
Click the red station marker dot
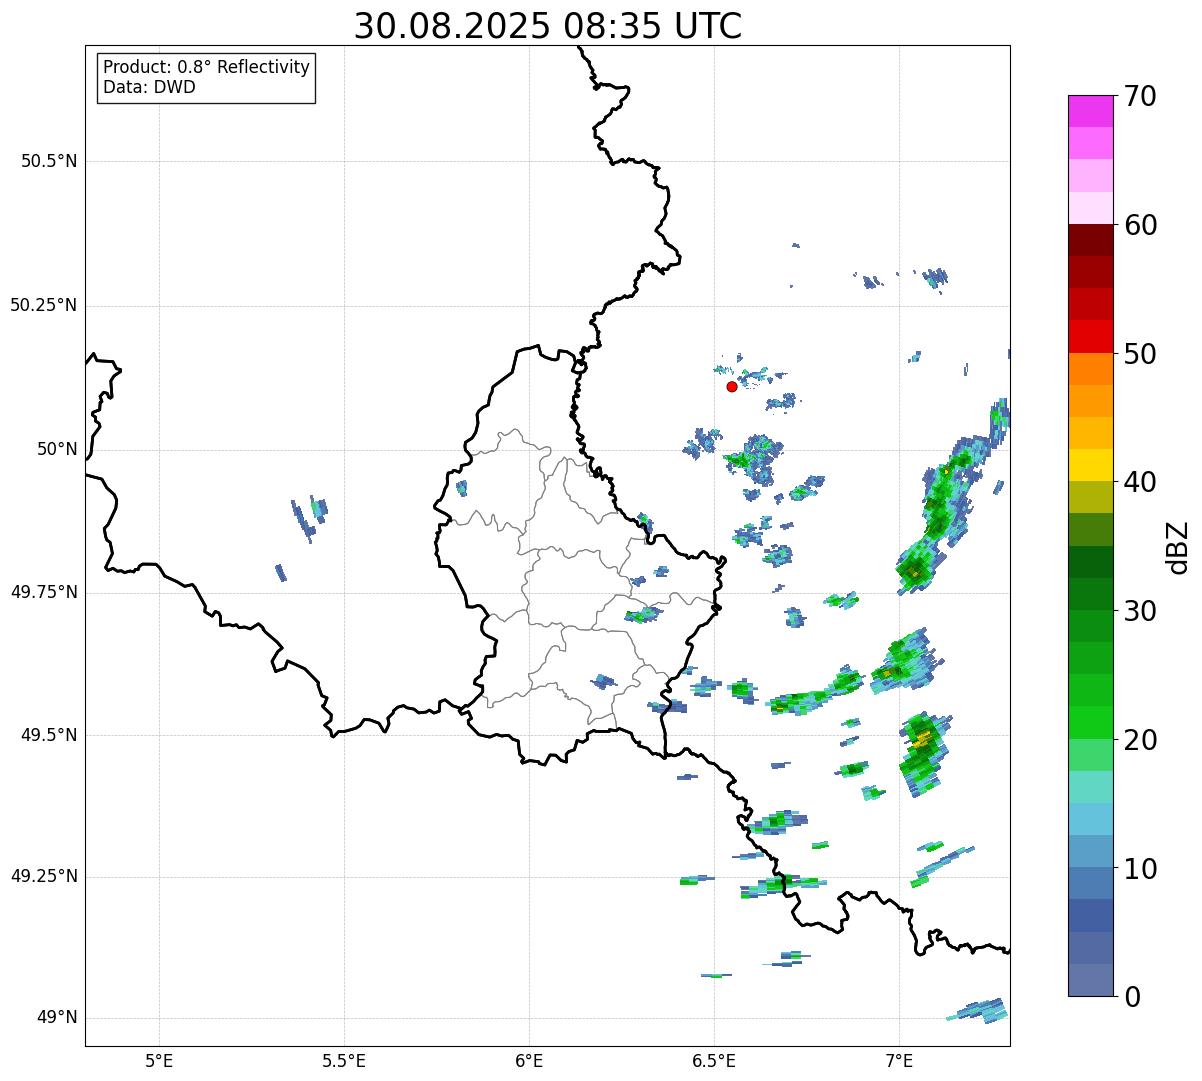(732, 386)
